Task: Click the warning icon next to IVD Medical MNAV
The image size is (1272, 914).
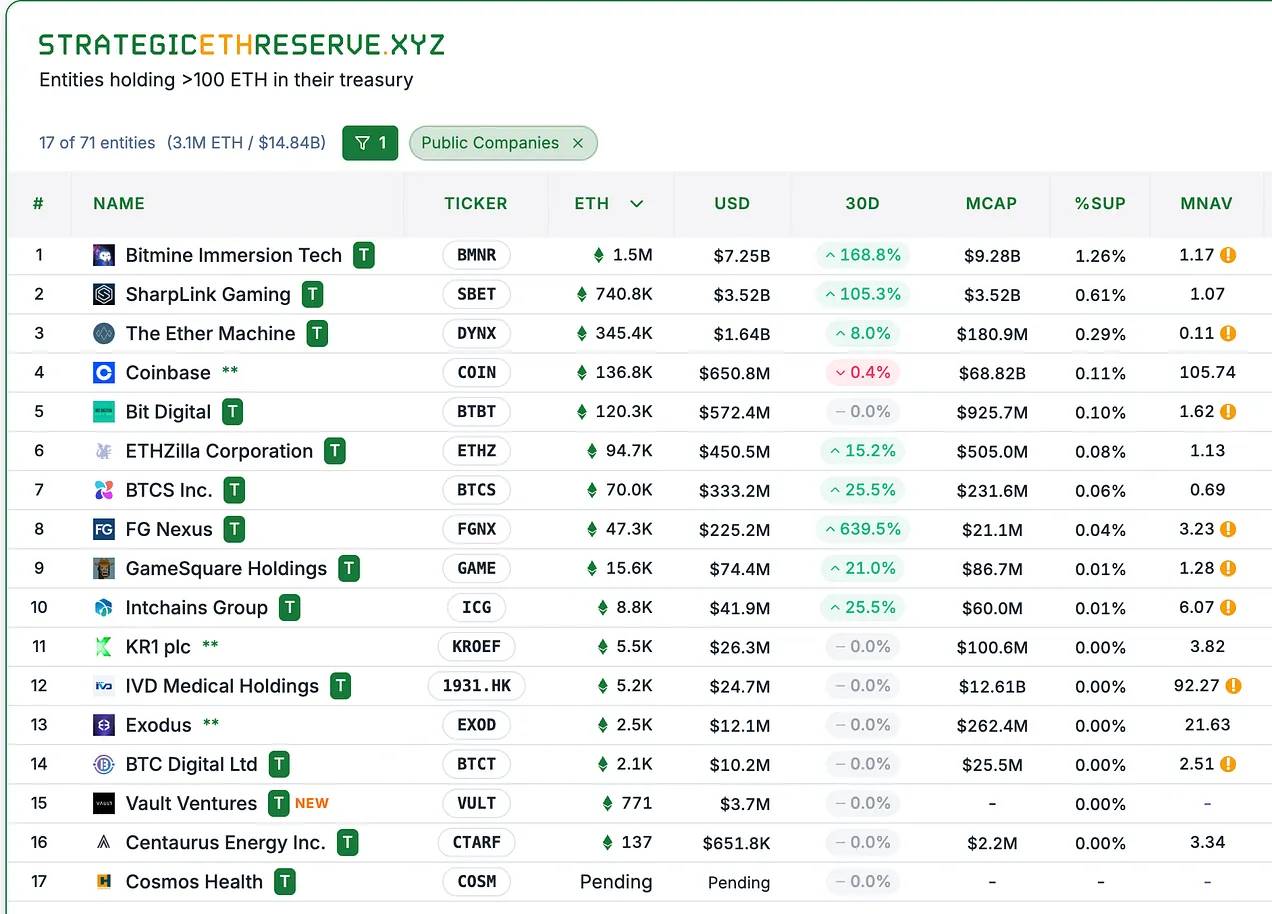Action: coord(1233,686)
